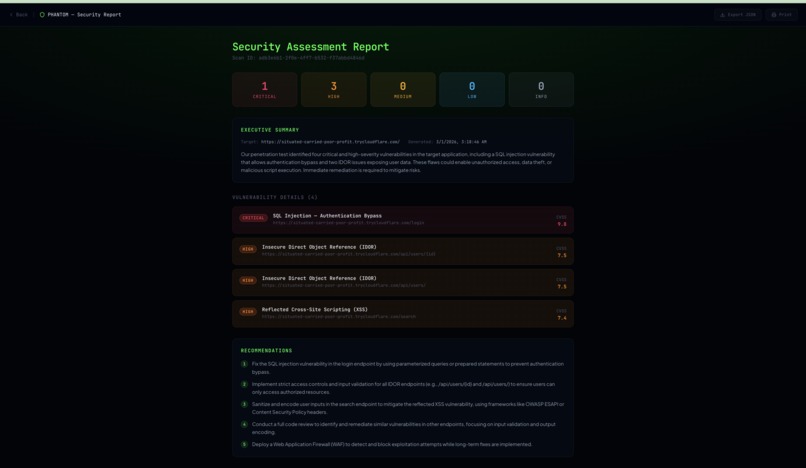The height and width of the screenshot is (468, 806).
Task: Click the Web Application Firewall recommendation
Action: point(392,444)
